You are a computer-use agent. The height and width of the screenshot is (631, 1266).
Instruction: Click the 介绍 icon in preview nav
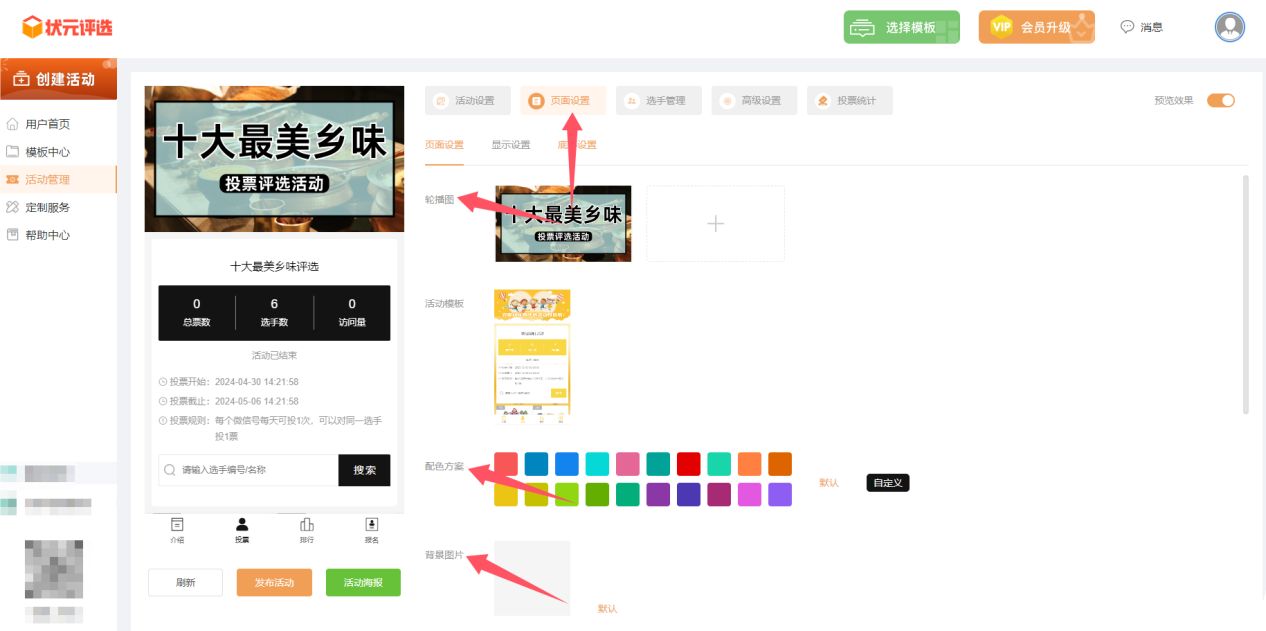click(x=177, y=525)
